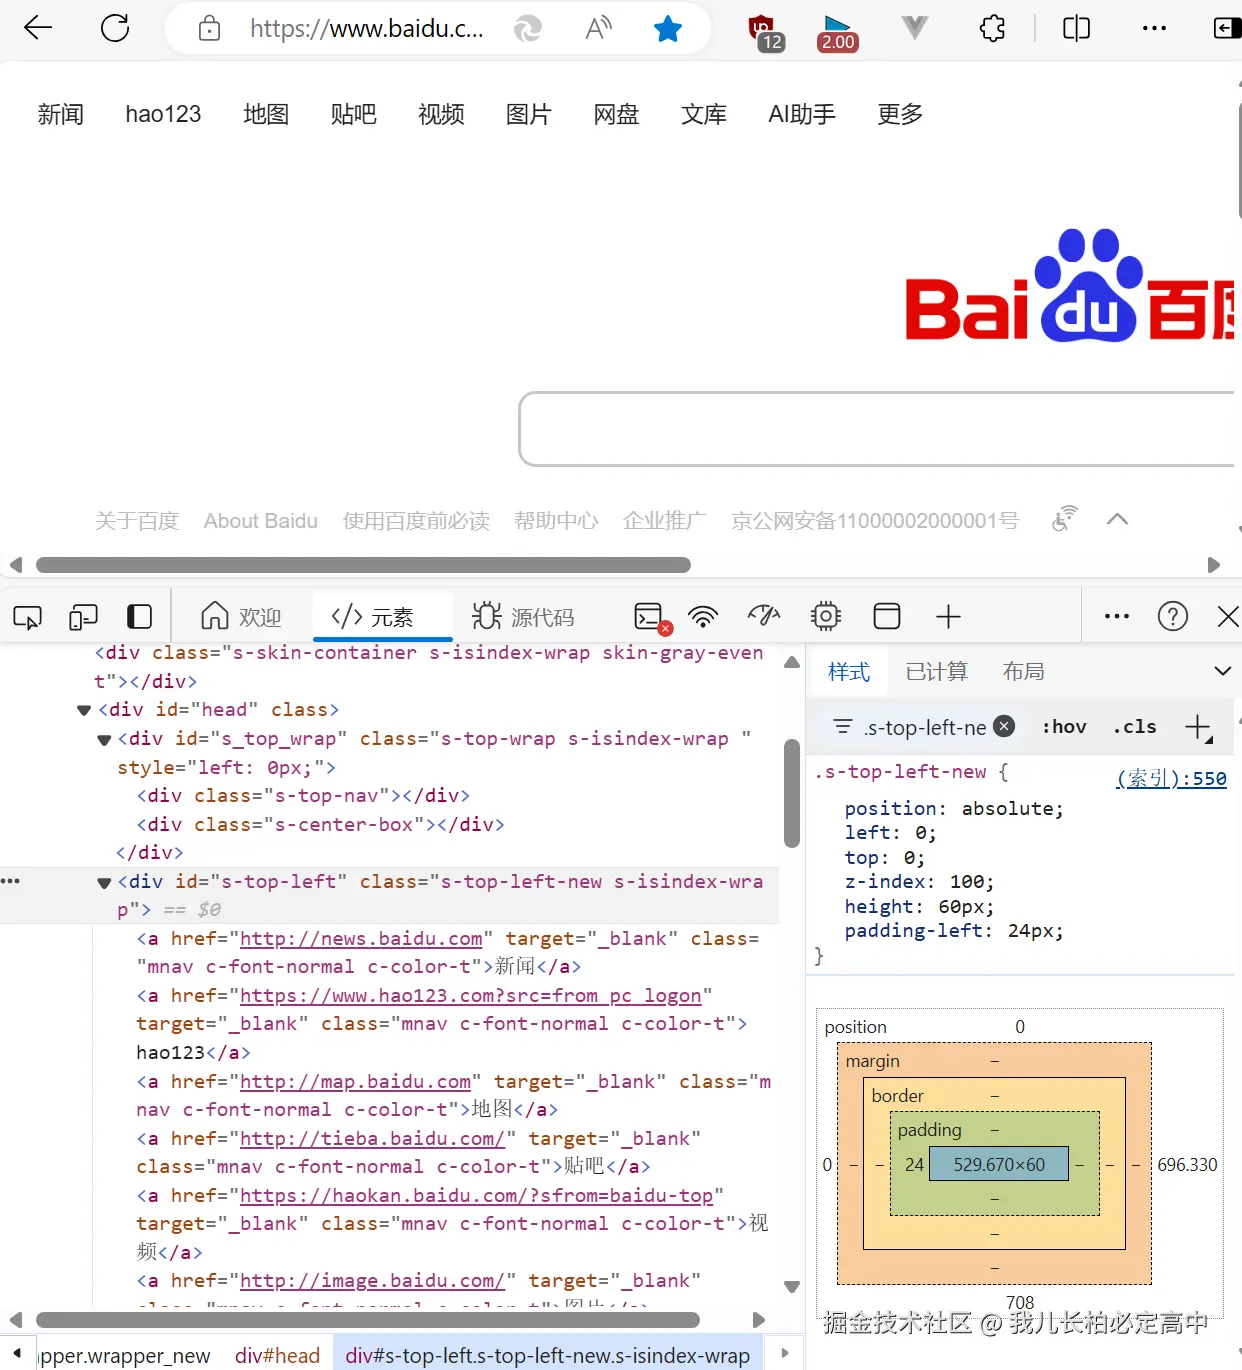Click the About Baidu footer link
The width and height of the screenshot is (1242, 1370).
coord(260,520)
